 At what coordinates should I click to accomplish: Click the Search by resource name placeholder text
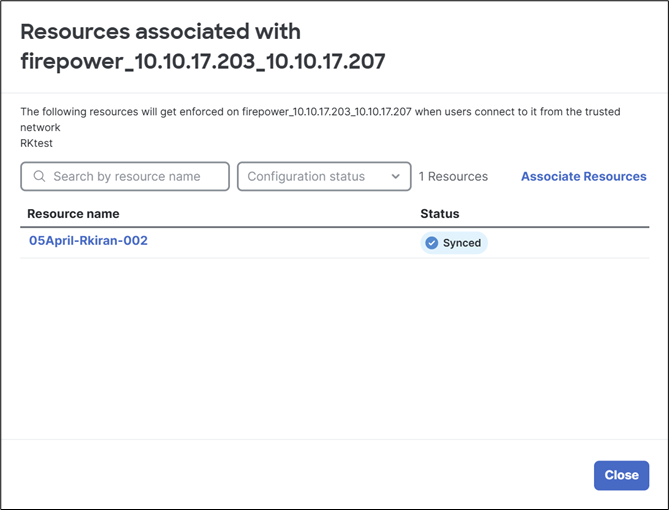pyautogui.click(x=127, y=176)
